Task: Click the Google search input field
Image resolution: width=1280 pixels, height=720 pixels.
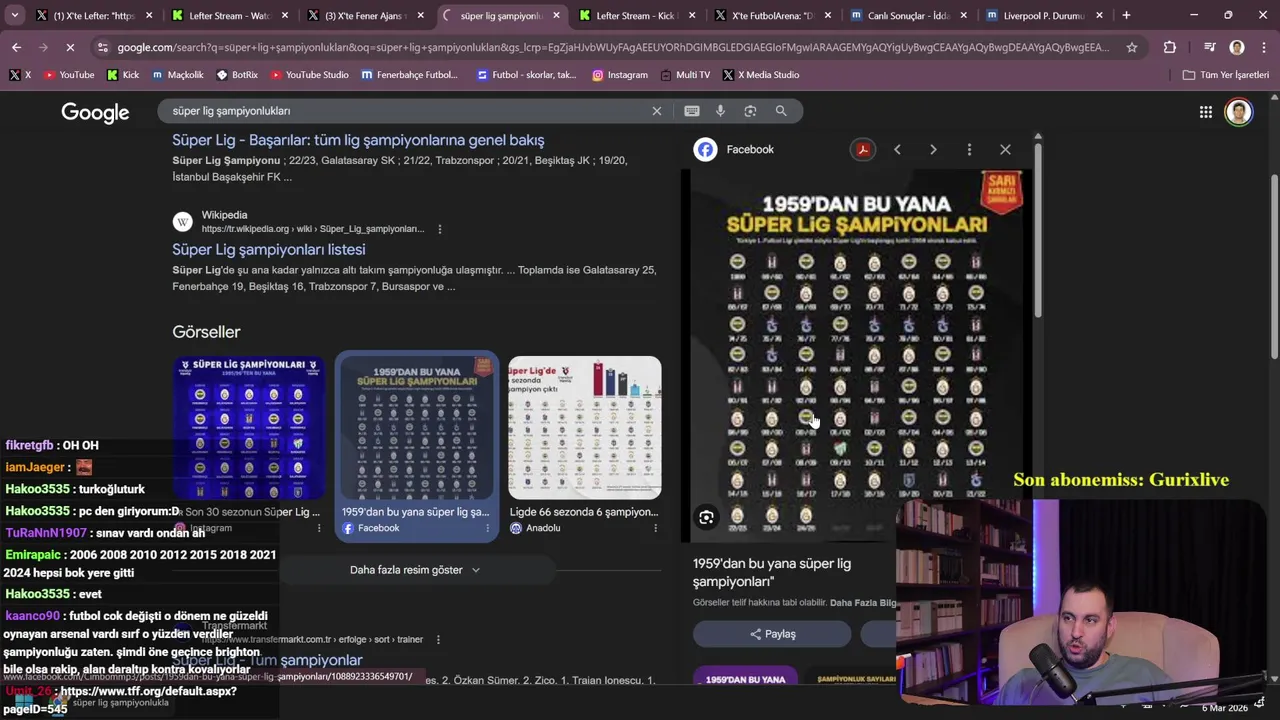Action: [x=405, y=111]
